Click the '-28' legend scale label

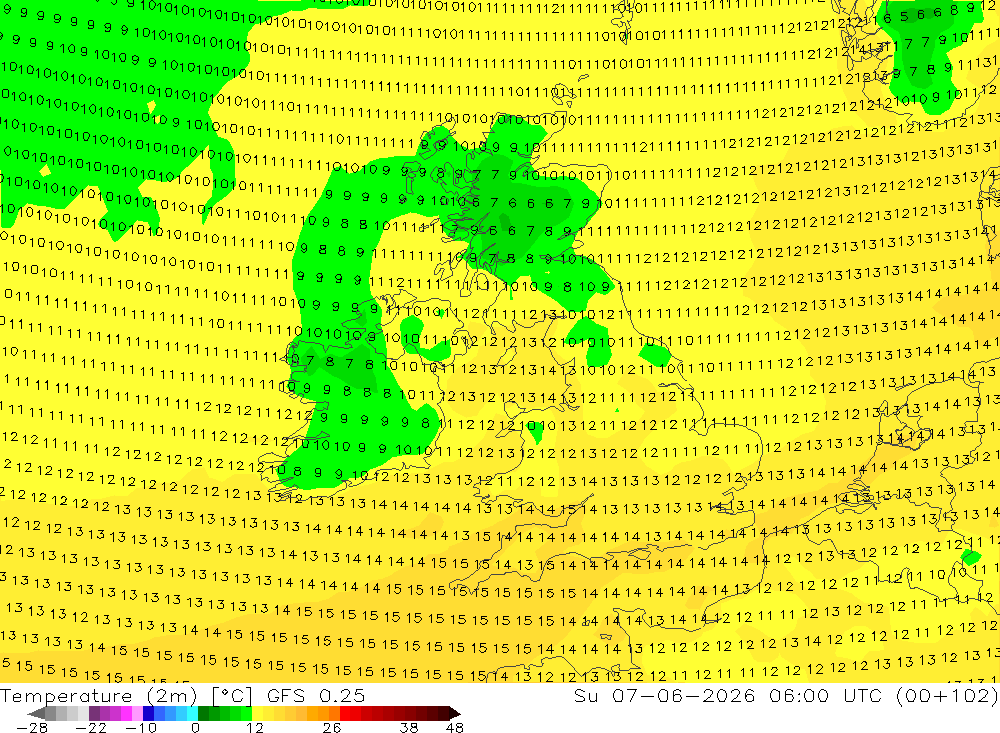[x=32, y=727]
